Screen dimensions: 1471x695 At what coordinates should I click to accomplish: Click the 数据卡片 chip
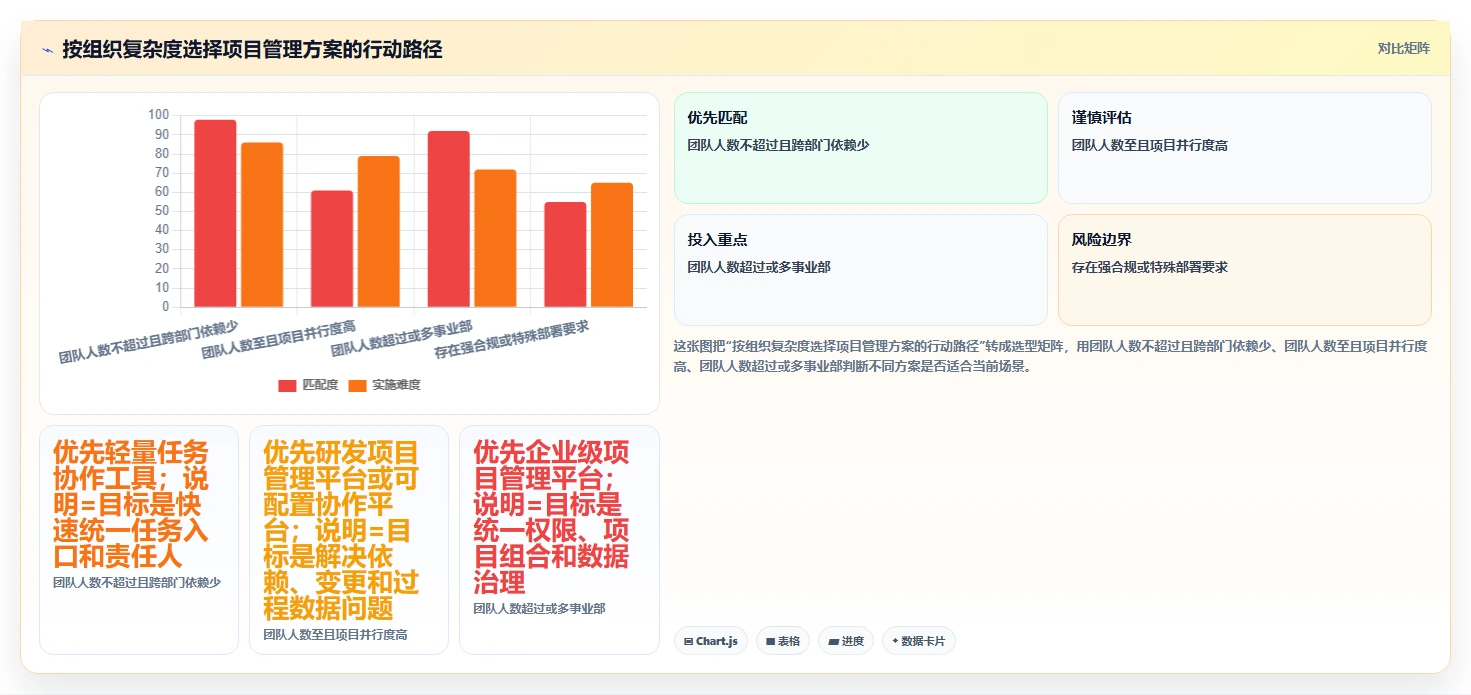pos(919,641)
